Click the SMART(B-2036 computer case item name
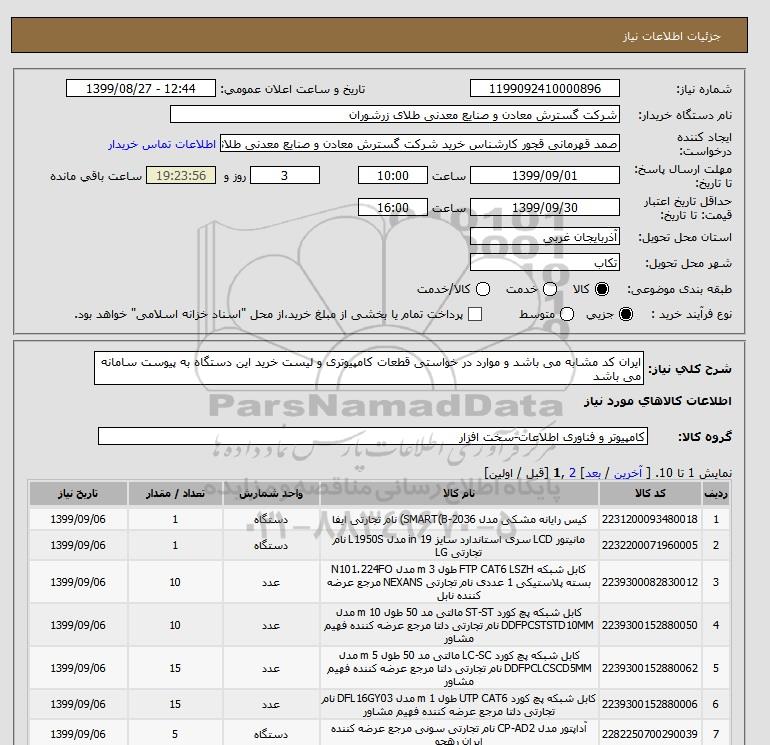 coord(459,519)
